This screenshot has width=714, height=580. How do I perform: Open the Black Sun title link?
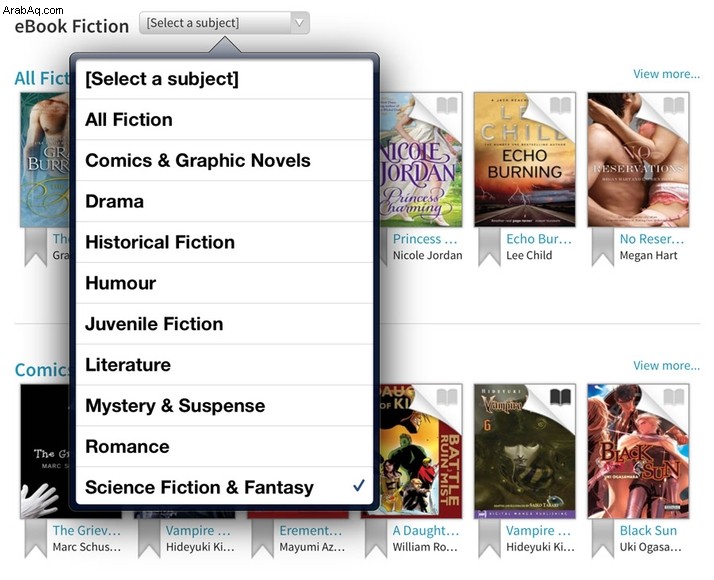coord(648,530)
